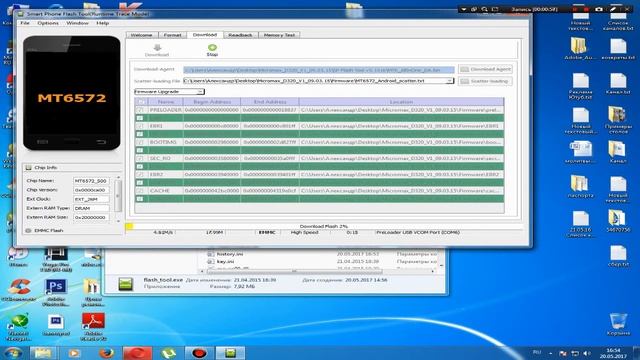Toggle the CACHE row checkbox
640x360 pixels.
point(140,191)
